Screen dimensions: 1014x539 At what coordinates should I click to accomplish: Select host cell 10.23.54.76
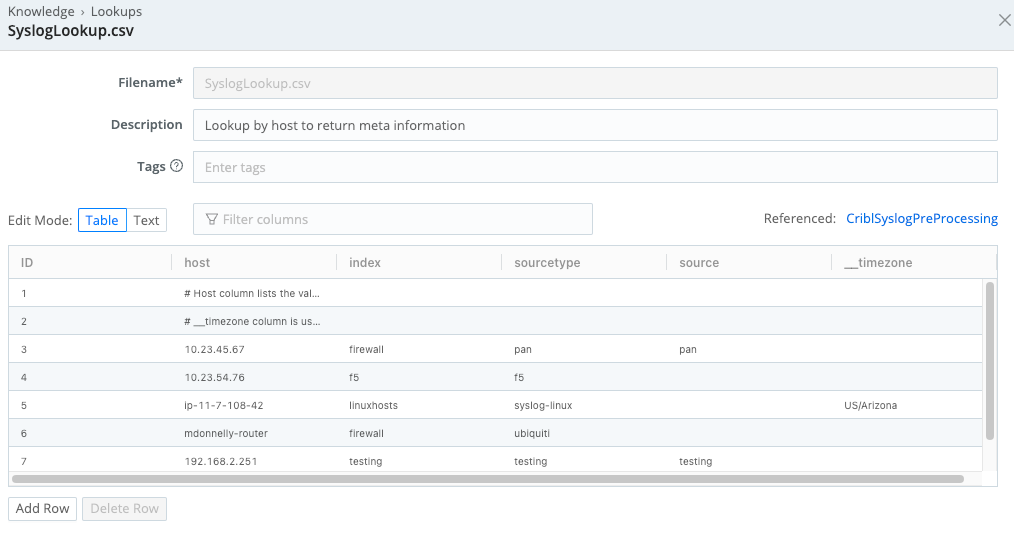215,377
